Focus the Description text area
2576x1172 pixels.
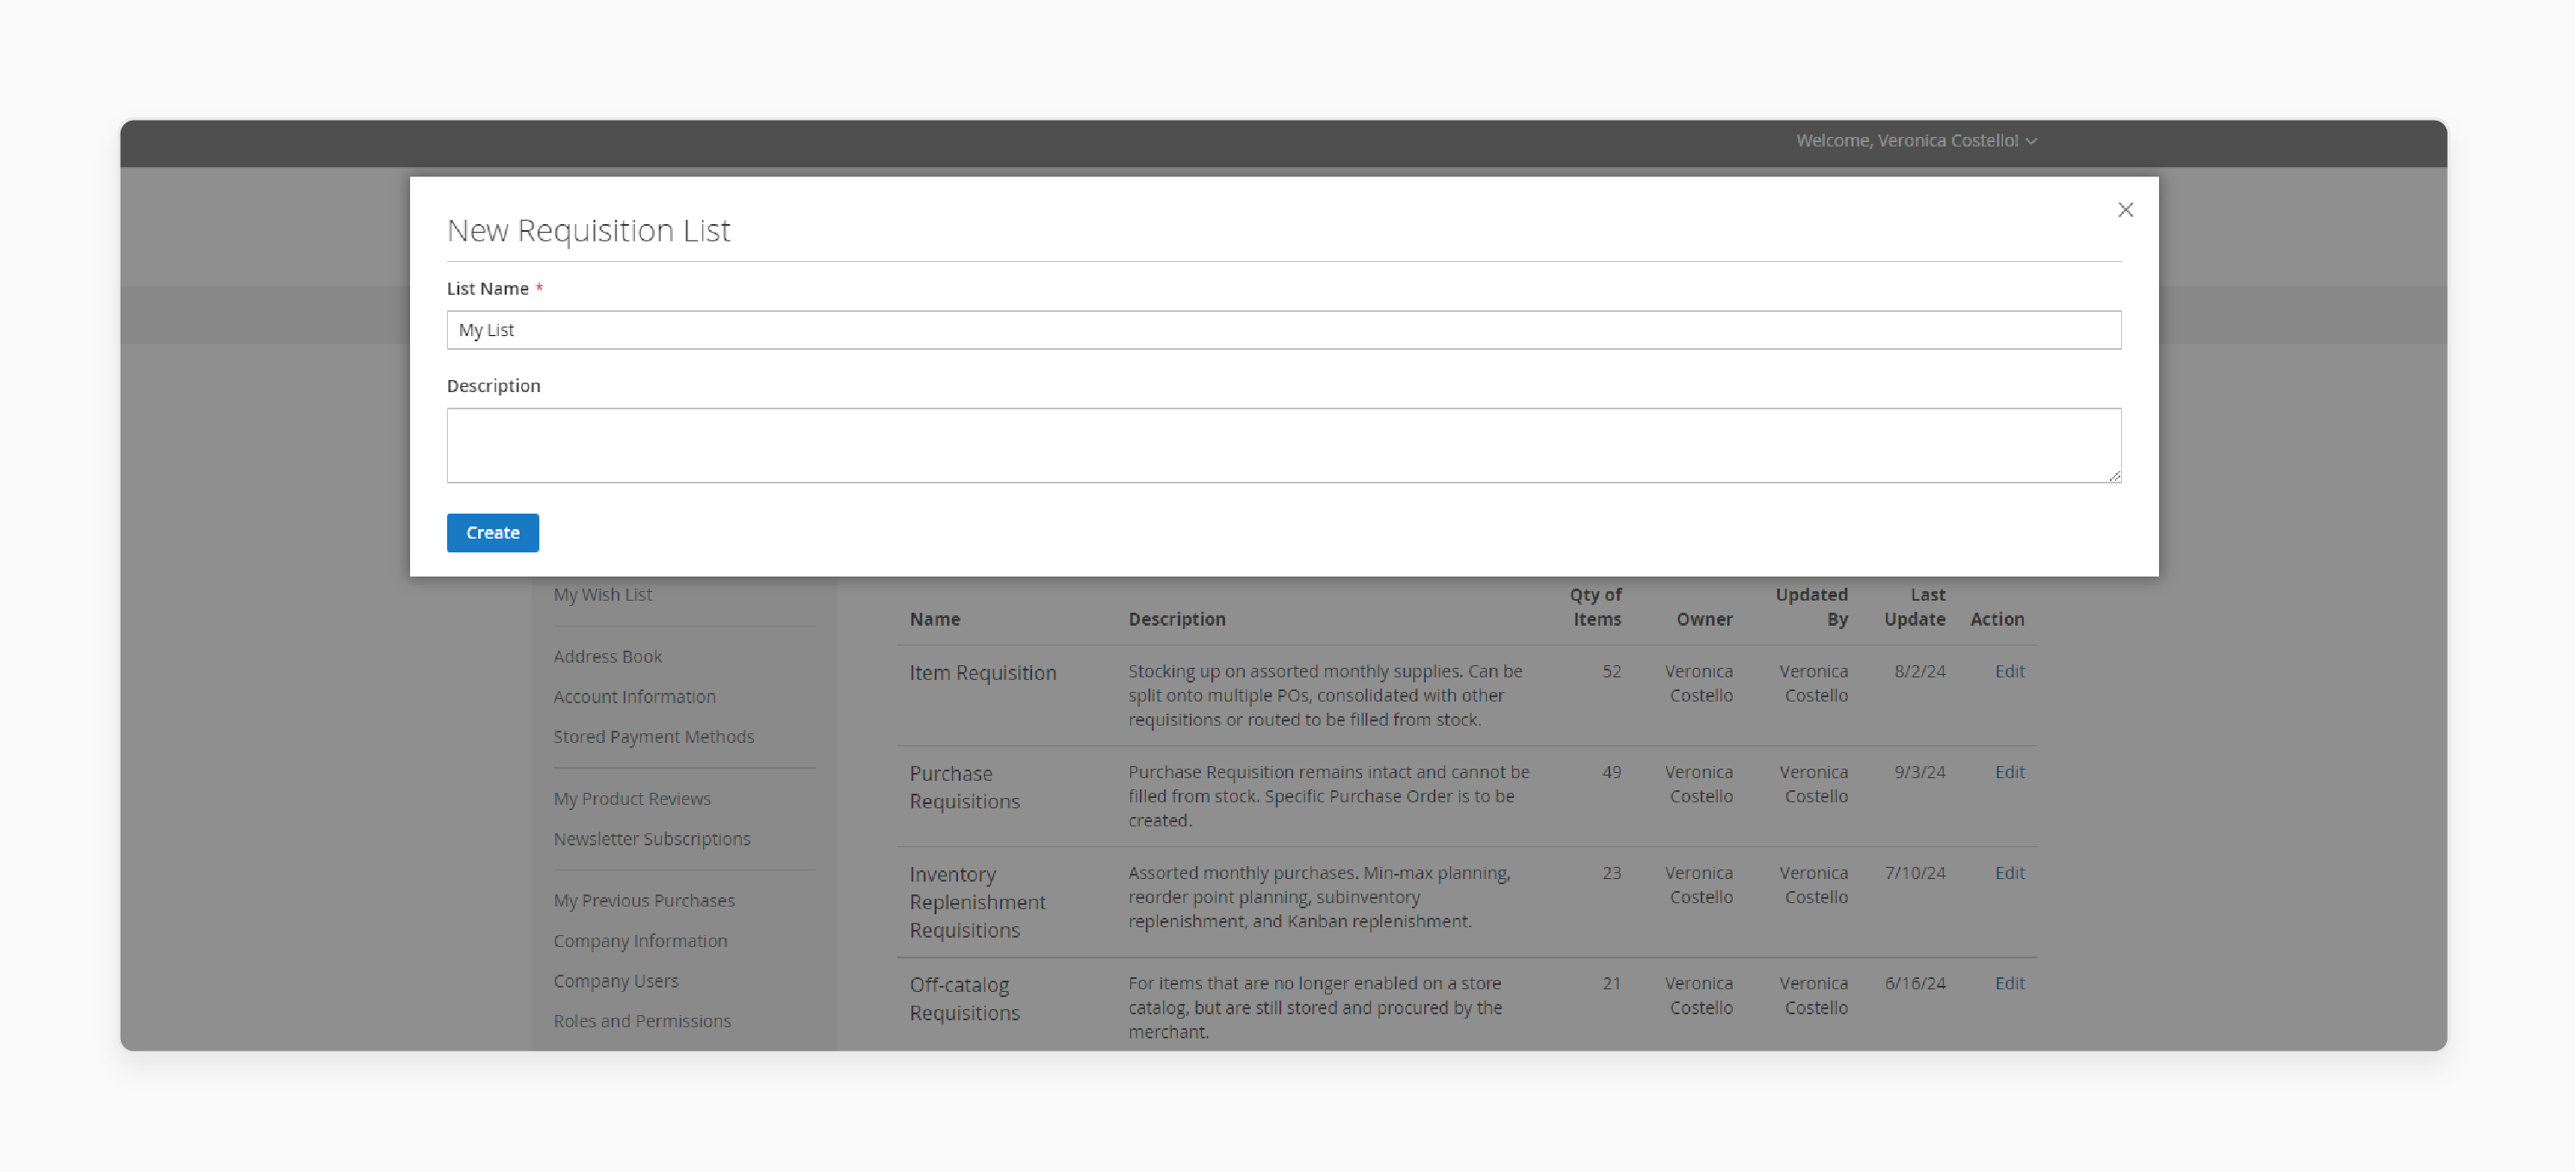tap(1283, 445)
